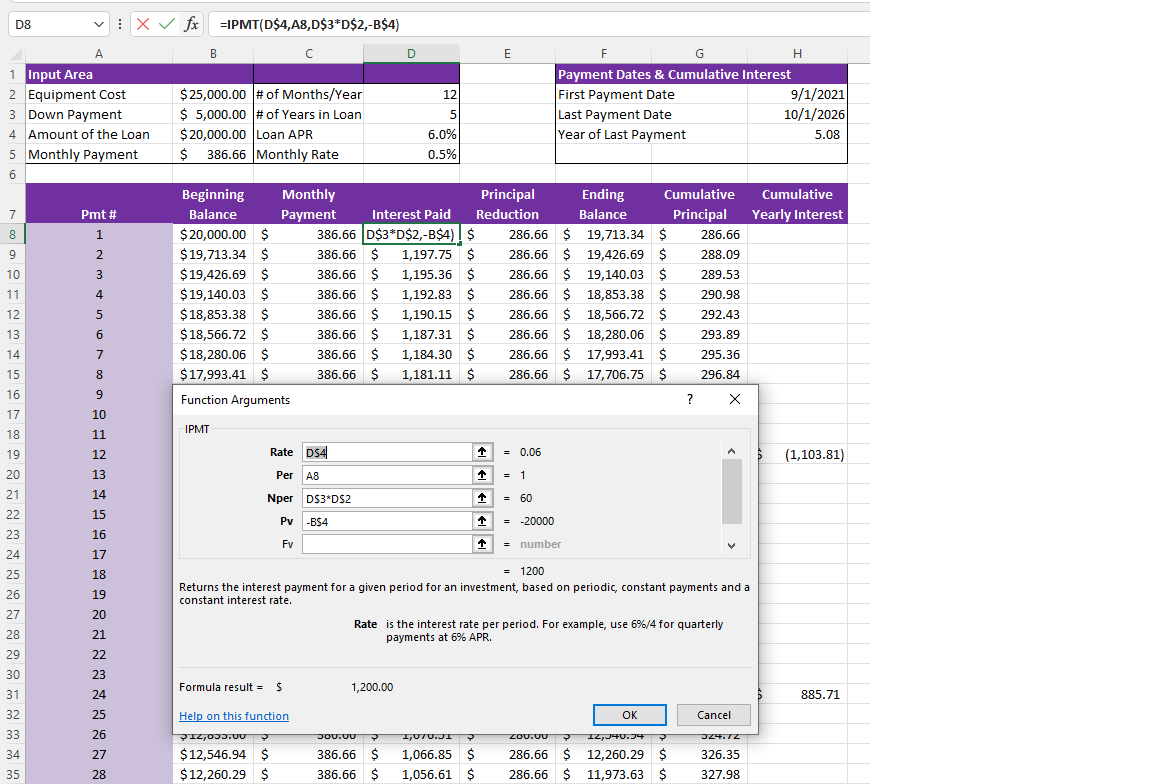Viewport: 1152px width, 784px height.
Task: Select row 8 header
Action: pos(12,234)
